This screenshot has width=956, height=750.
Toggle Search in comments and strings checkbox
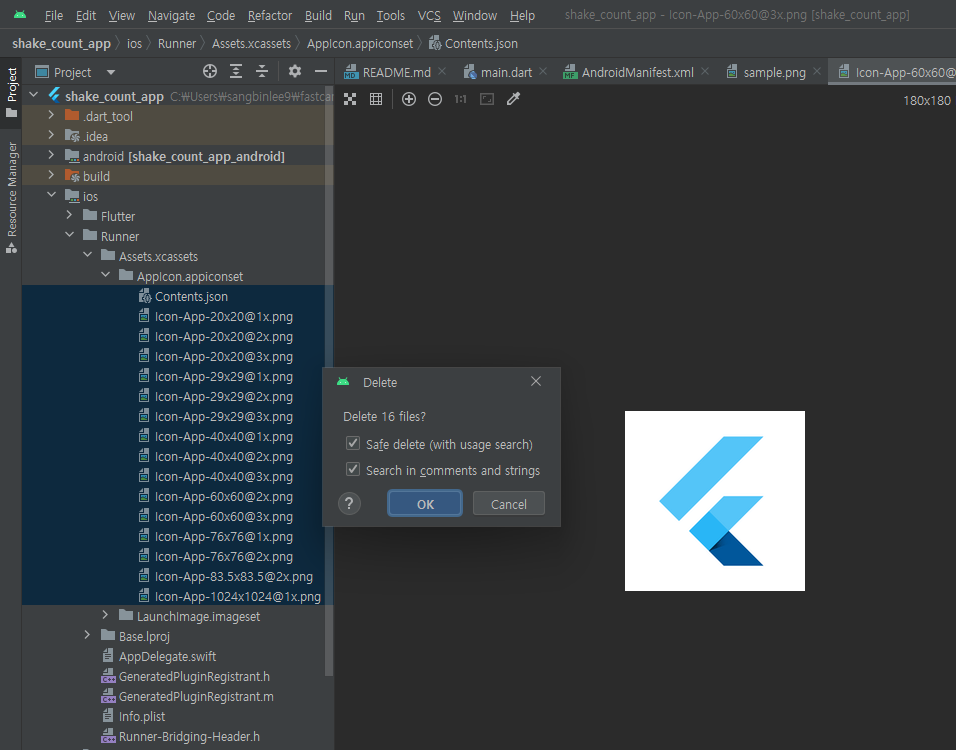pos(353,470)
